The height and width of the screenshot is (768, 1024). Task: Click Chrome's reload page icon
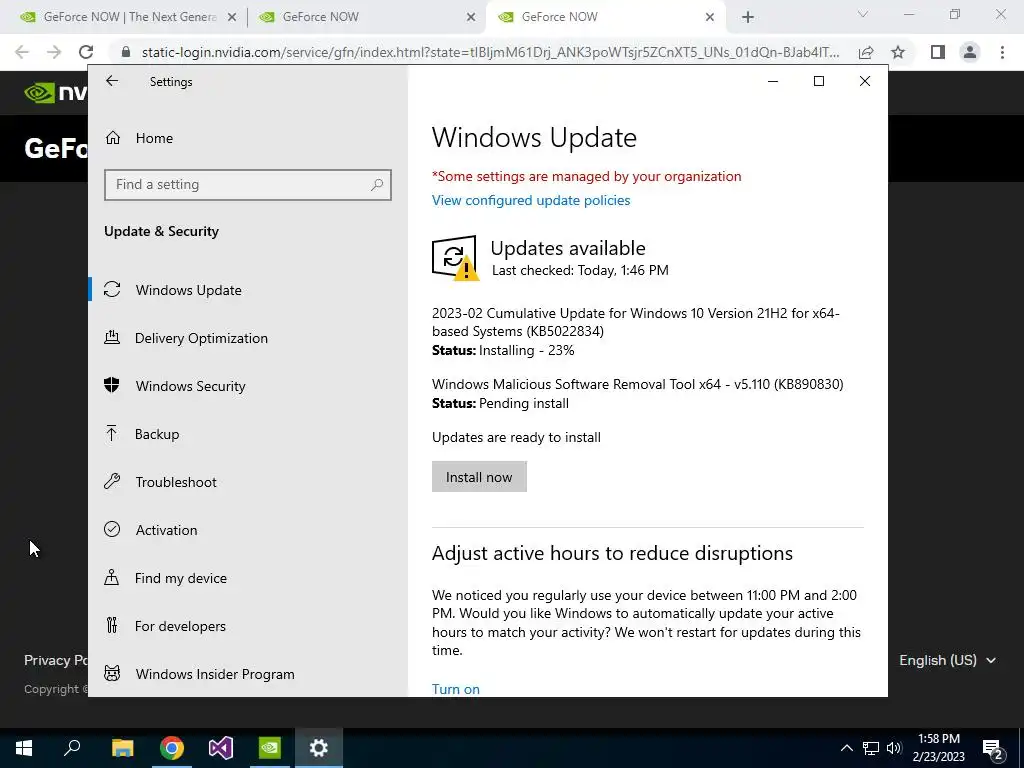[x=86, y=52]
